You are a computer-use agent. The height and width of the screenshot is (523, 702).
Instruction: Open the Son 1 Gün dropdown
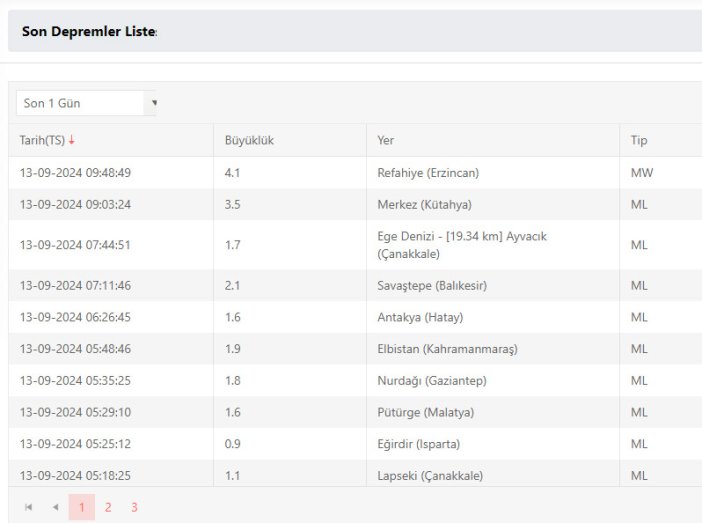[85, 103]
